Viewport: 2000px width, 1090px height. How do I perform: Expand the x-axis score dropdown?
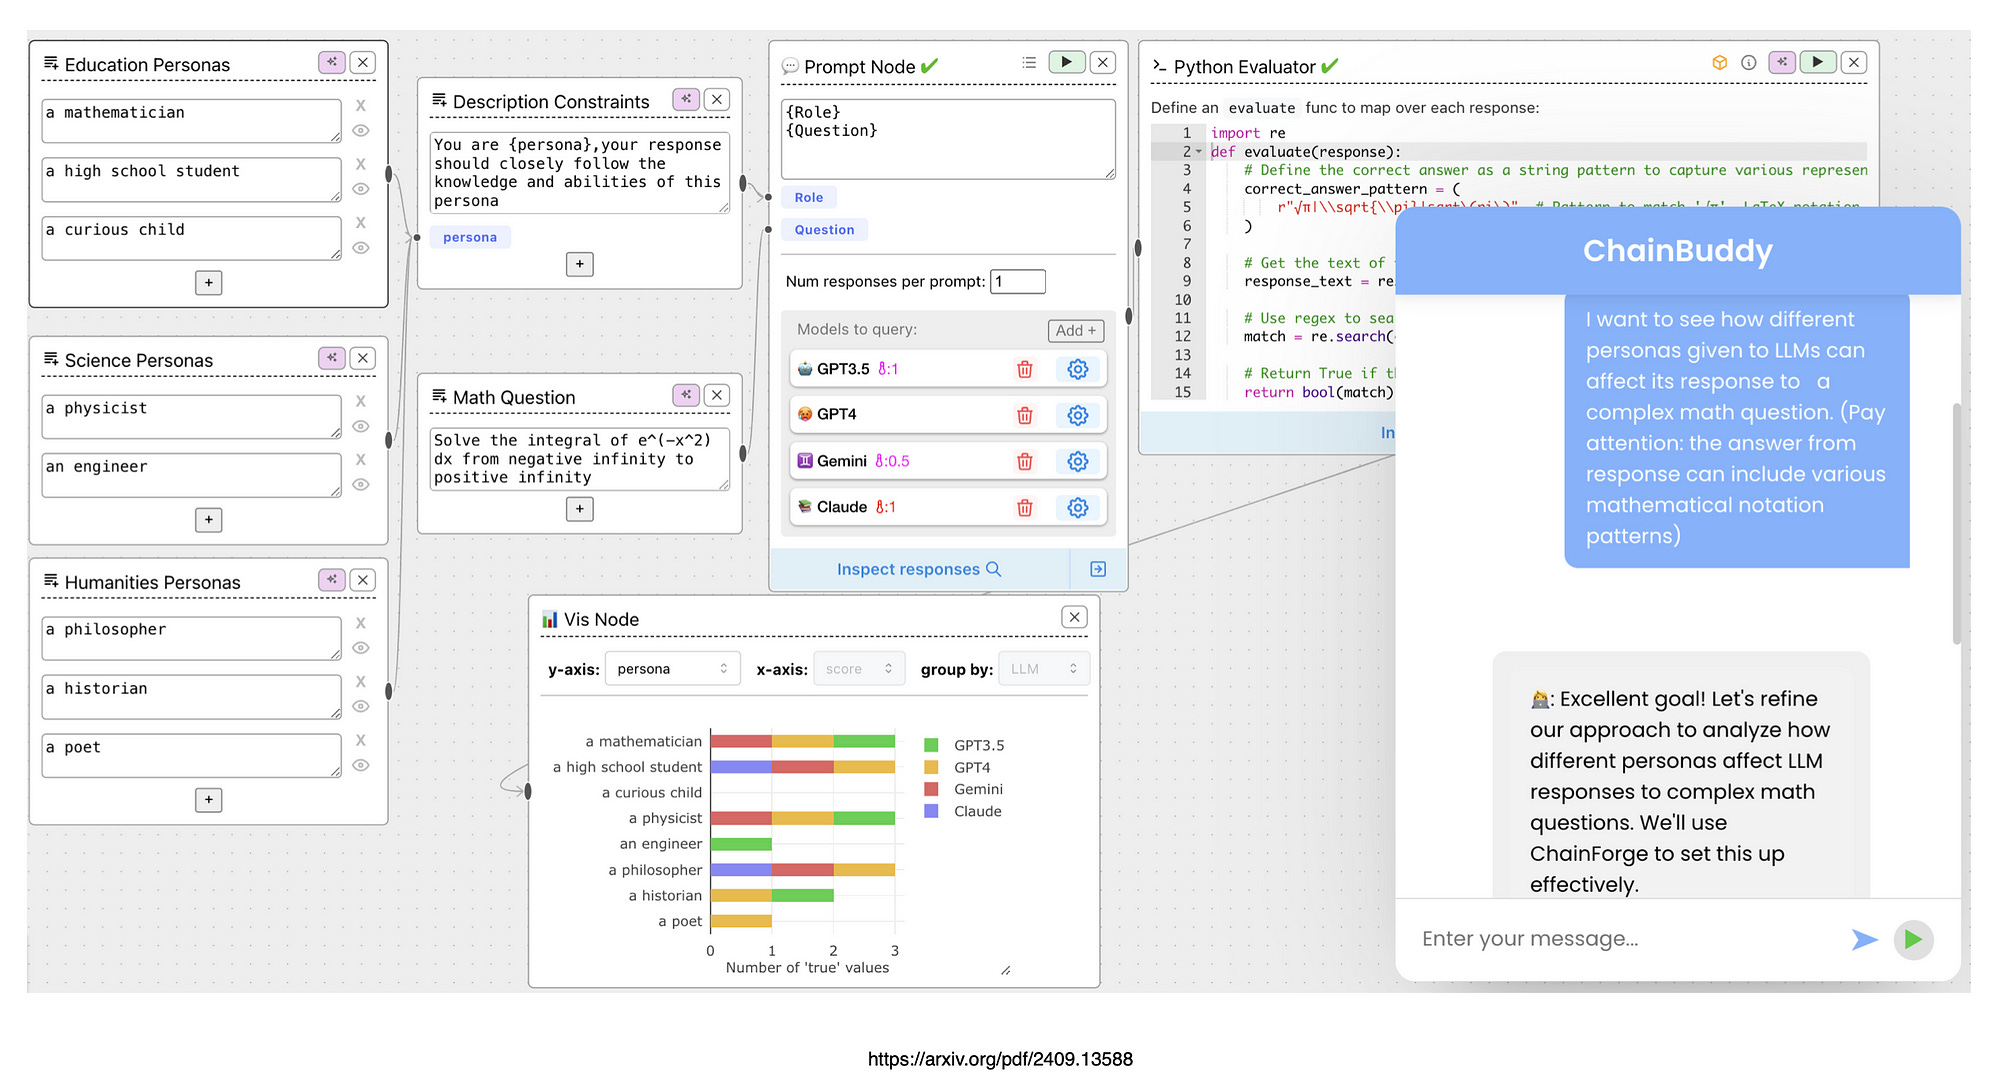[x=859, y=669]
